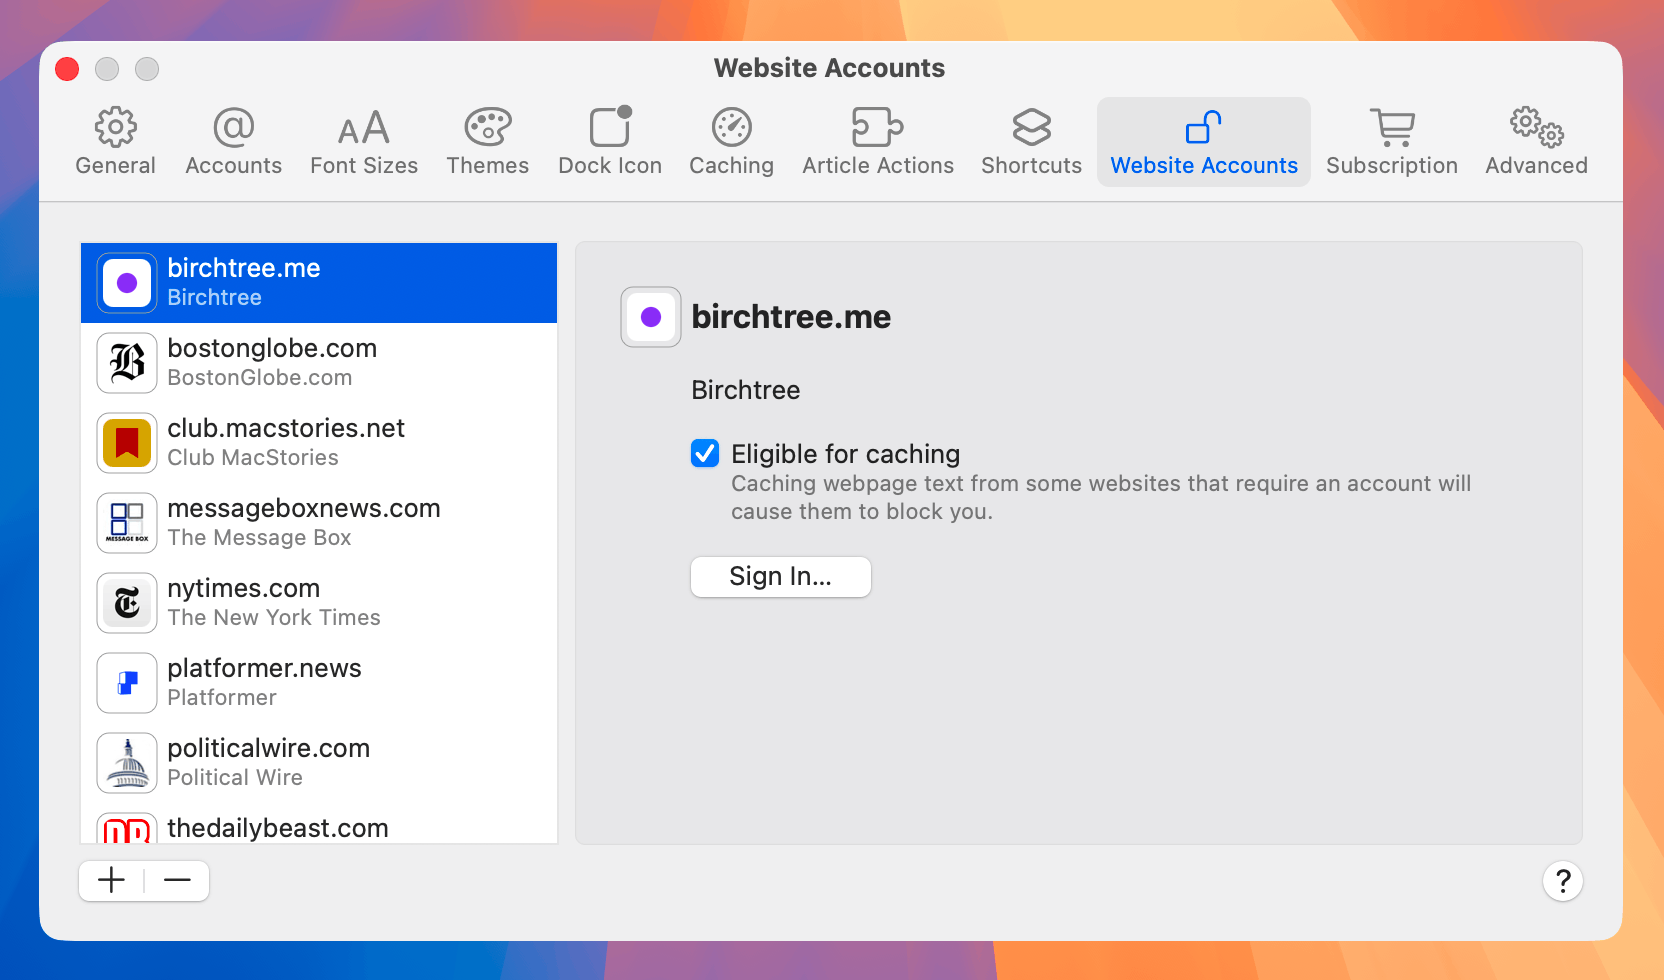
Task: Open the Font Sizes AA icon
Action: coord(363,127)
